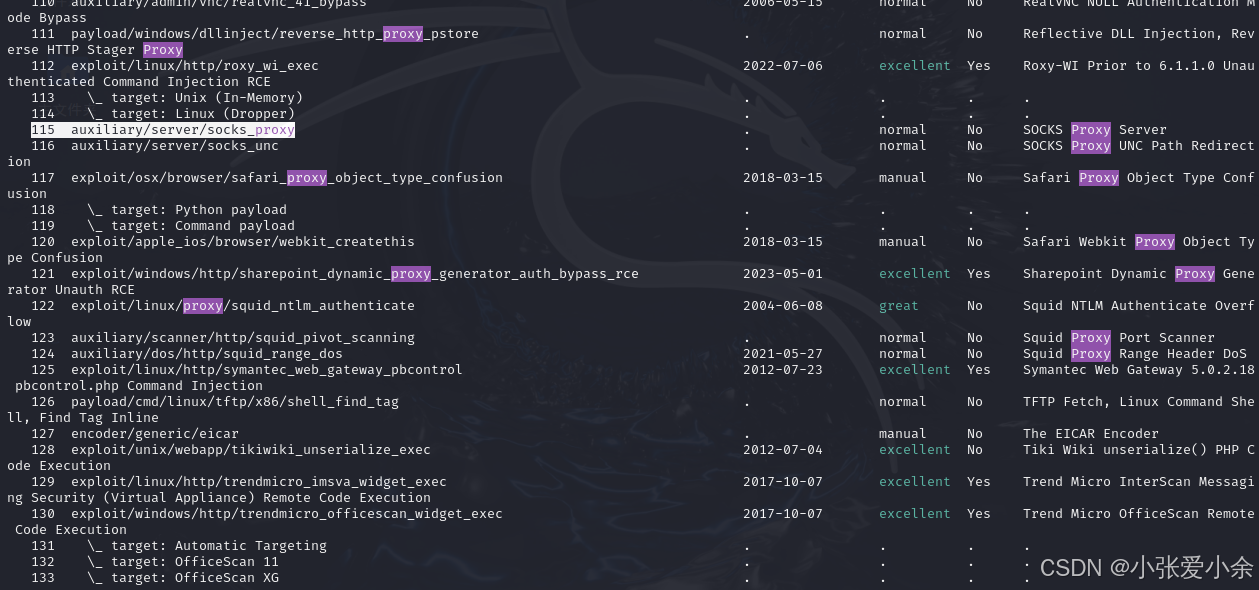Click the 'target: Automatic Targeting' line

pyautogui.click(x=207, y=546)
